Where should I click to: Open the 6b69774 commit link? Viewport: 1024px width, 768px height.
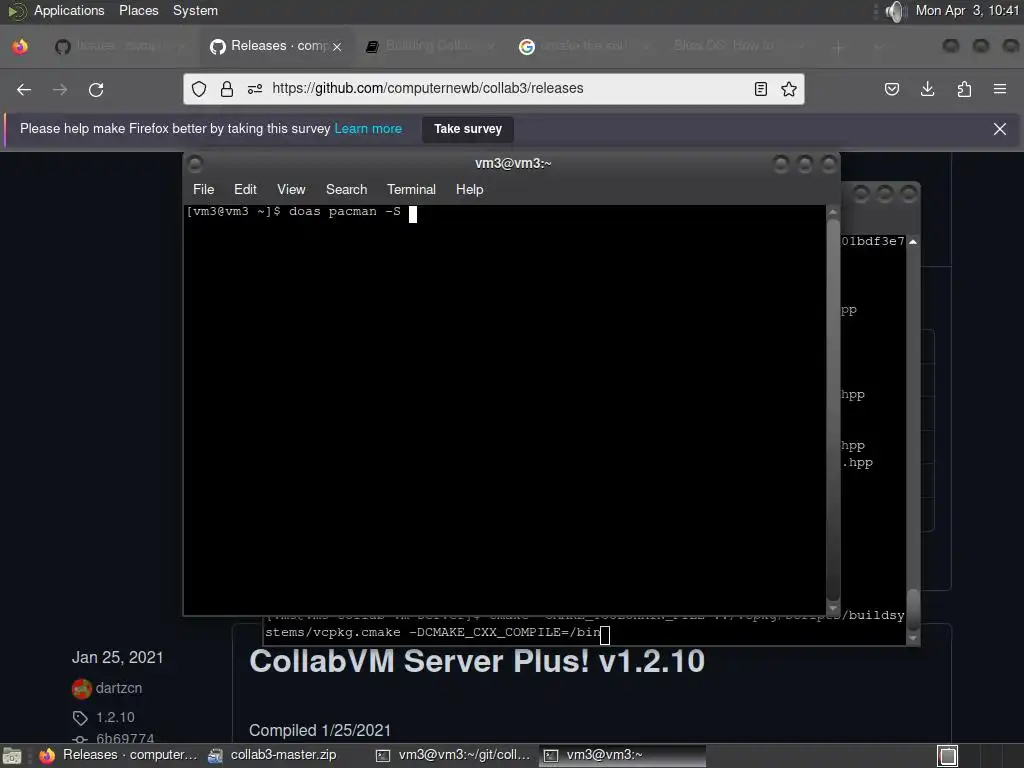tap(125, 739)
